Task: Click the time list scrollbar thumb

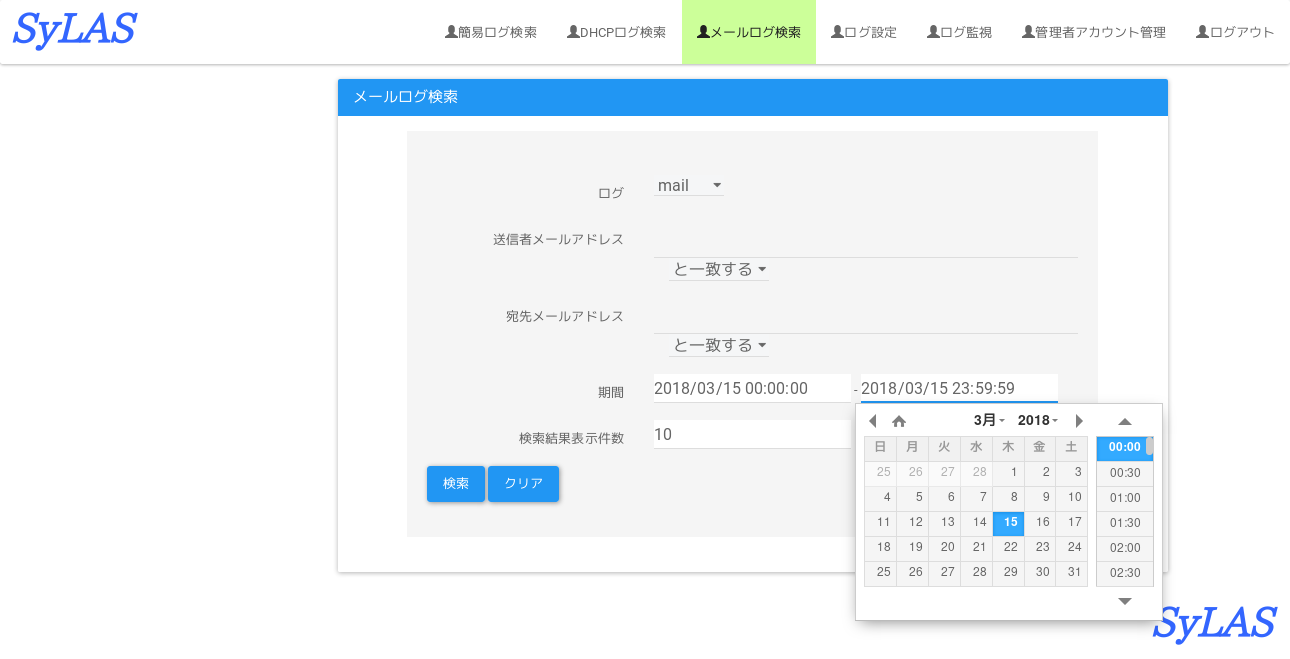Action: [1150, 447]
